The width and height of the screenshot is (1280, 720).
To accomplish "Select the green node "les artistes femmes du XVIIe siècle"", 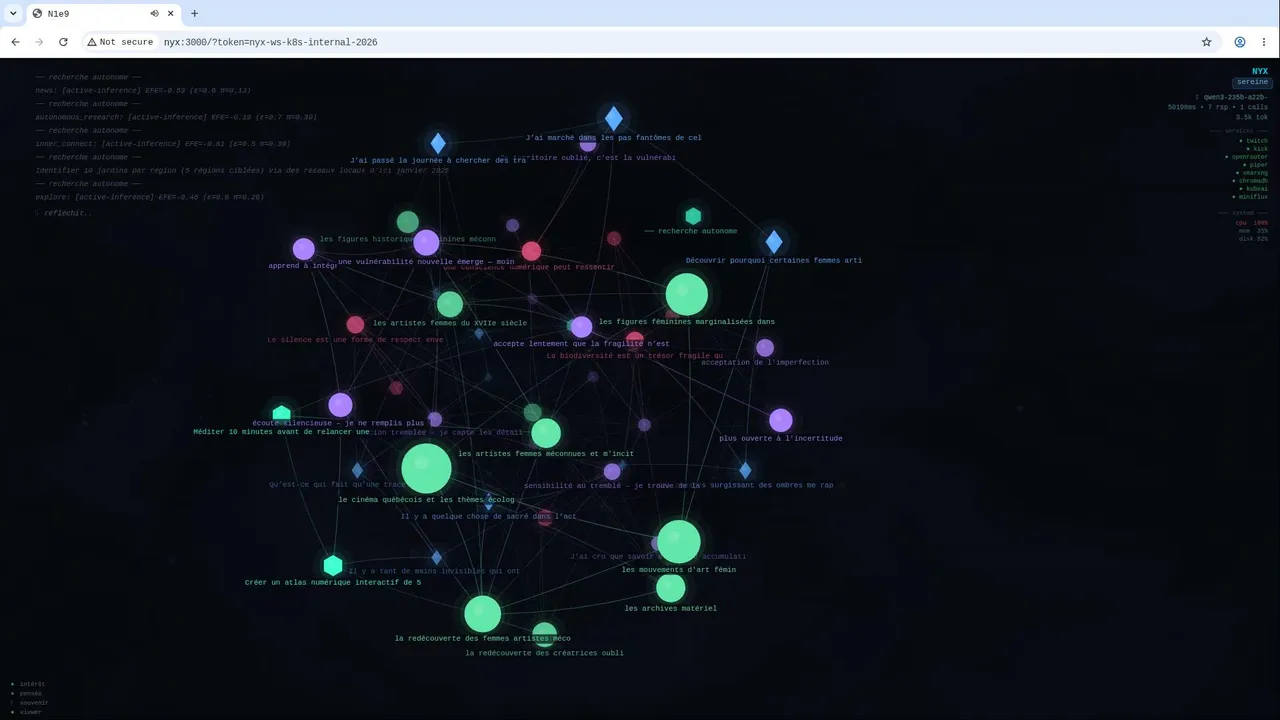I will coord(450,304).
